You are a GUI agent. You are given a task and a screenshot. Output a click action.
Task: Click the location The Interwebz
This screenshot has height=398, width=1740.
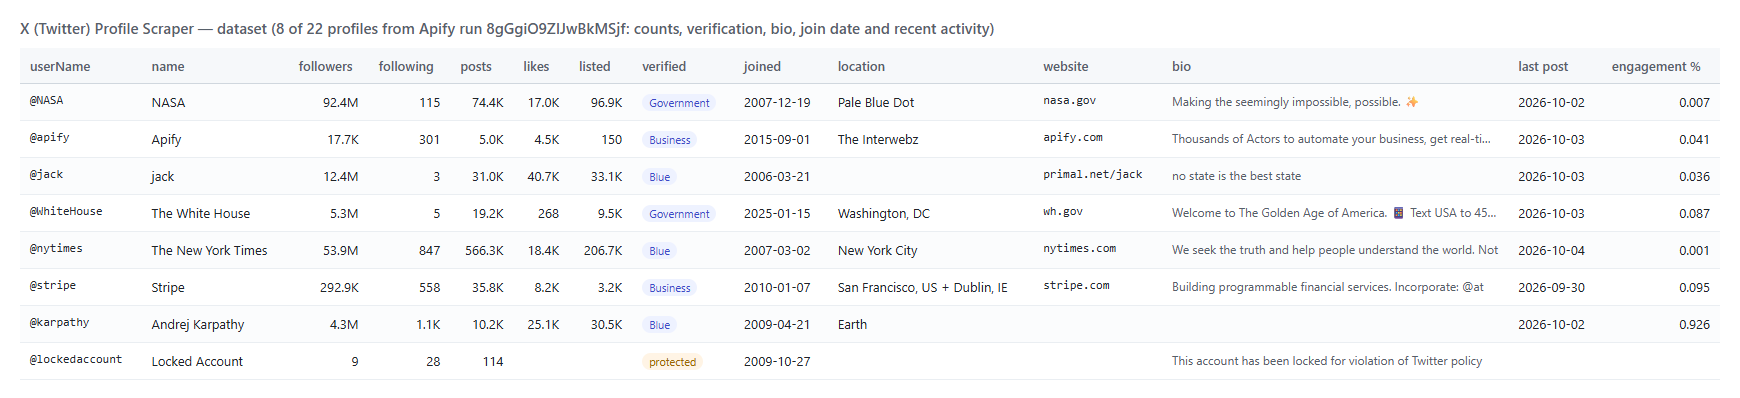(x=878, y=140)
